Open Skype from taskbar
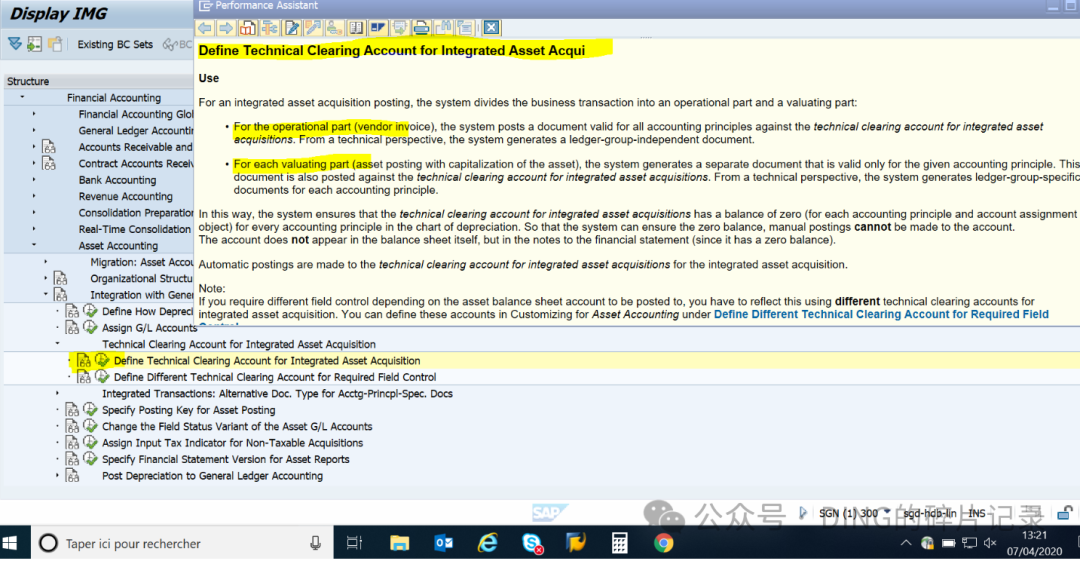1080x561 pixels. [x=532, y=543]
